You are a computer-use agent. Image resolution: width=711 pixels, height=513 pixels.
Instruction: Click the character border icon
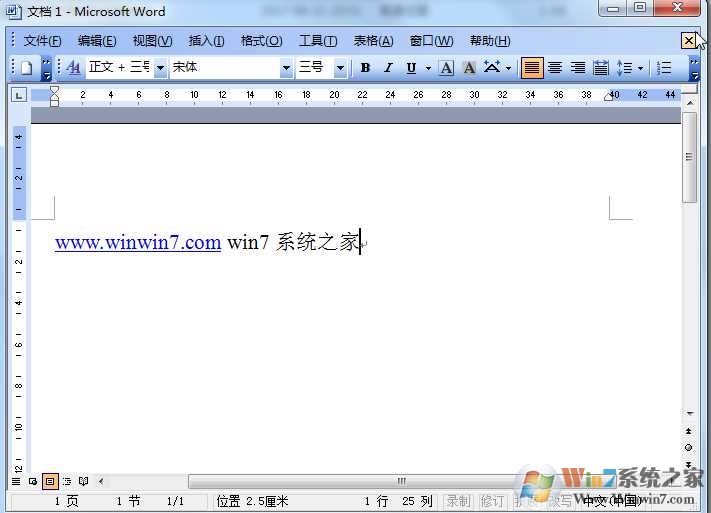click(x=446, y=68)
